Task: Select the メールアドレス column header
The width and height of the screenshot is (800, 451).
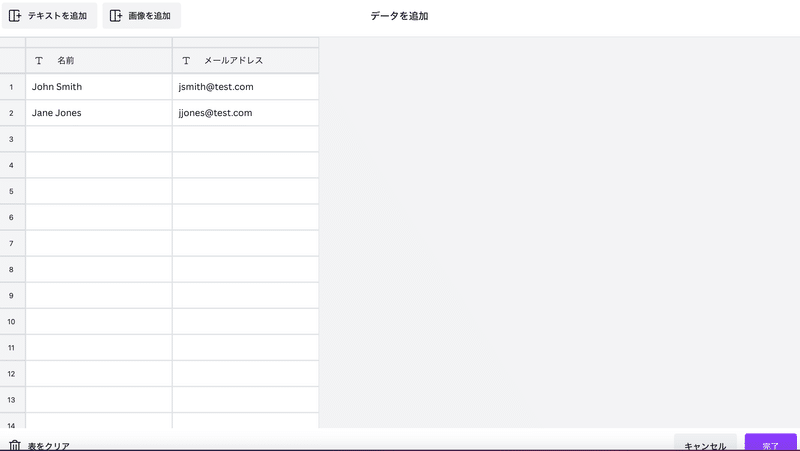Action: pos(246,61)
